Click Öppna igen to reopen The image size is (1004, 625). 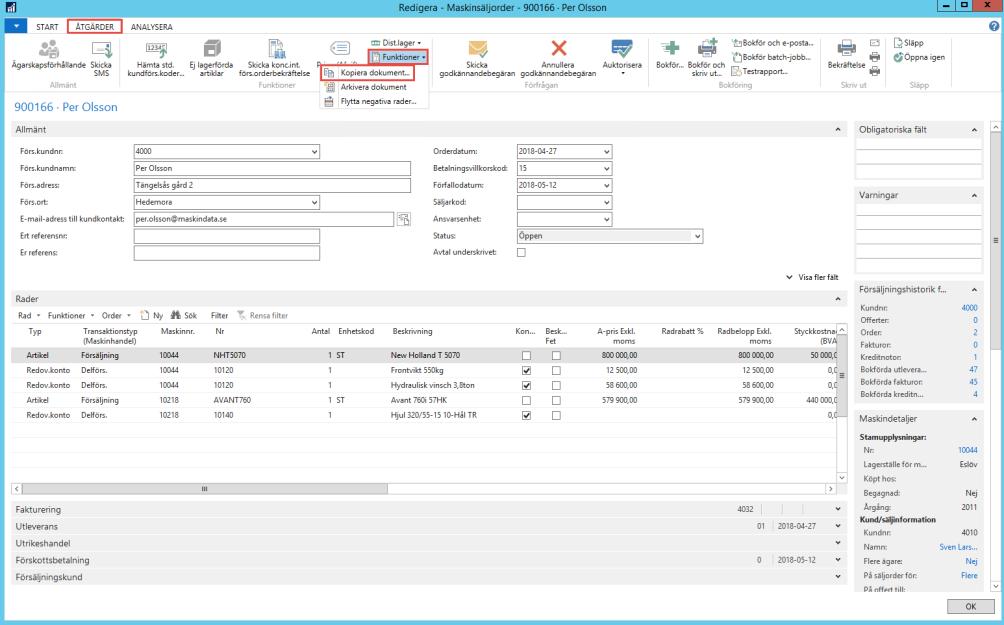coord(919,57)
